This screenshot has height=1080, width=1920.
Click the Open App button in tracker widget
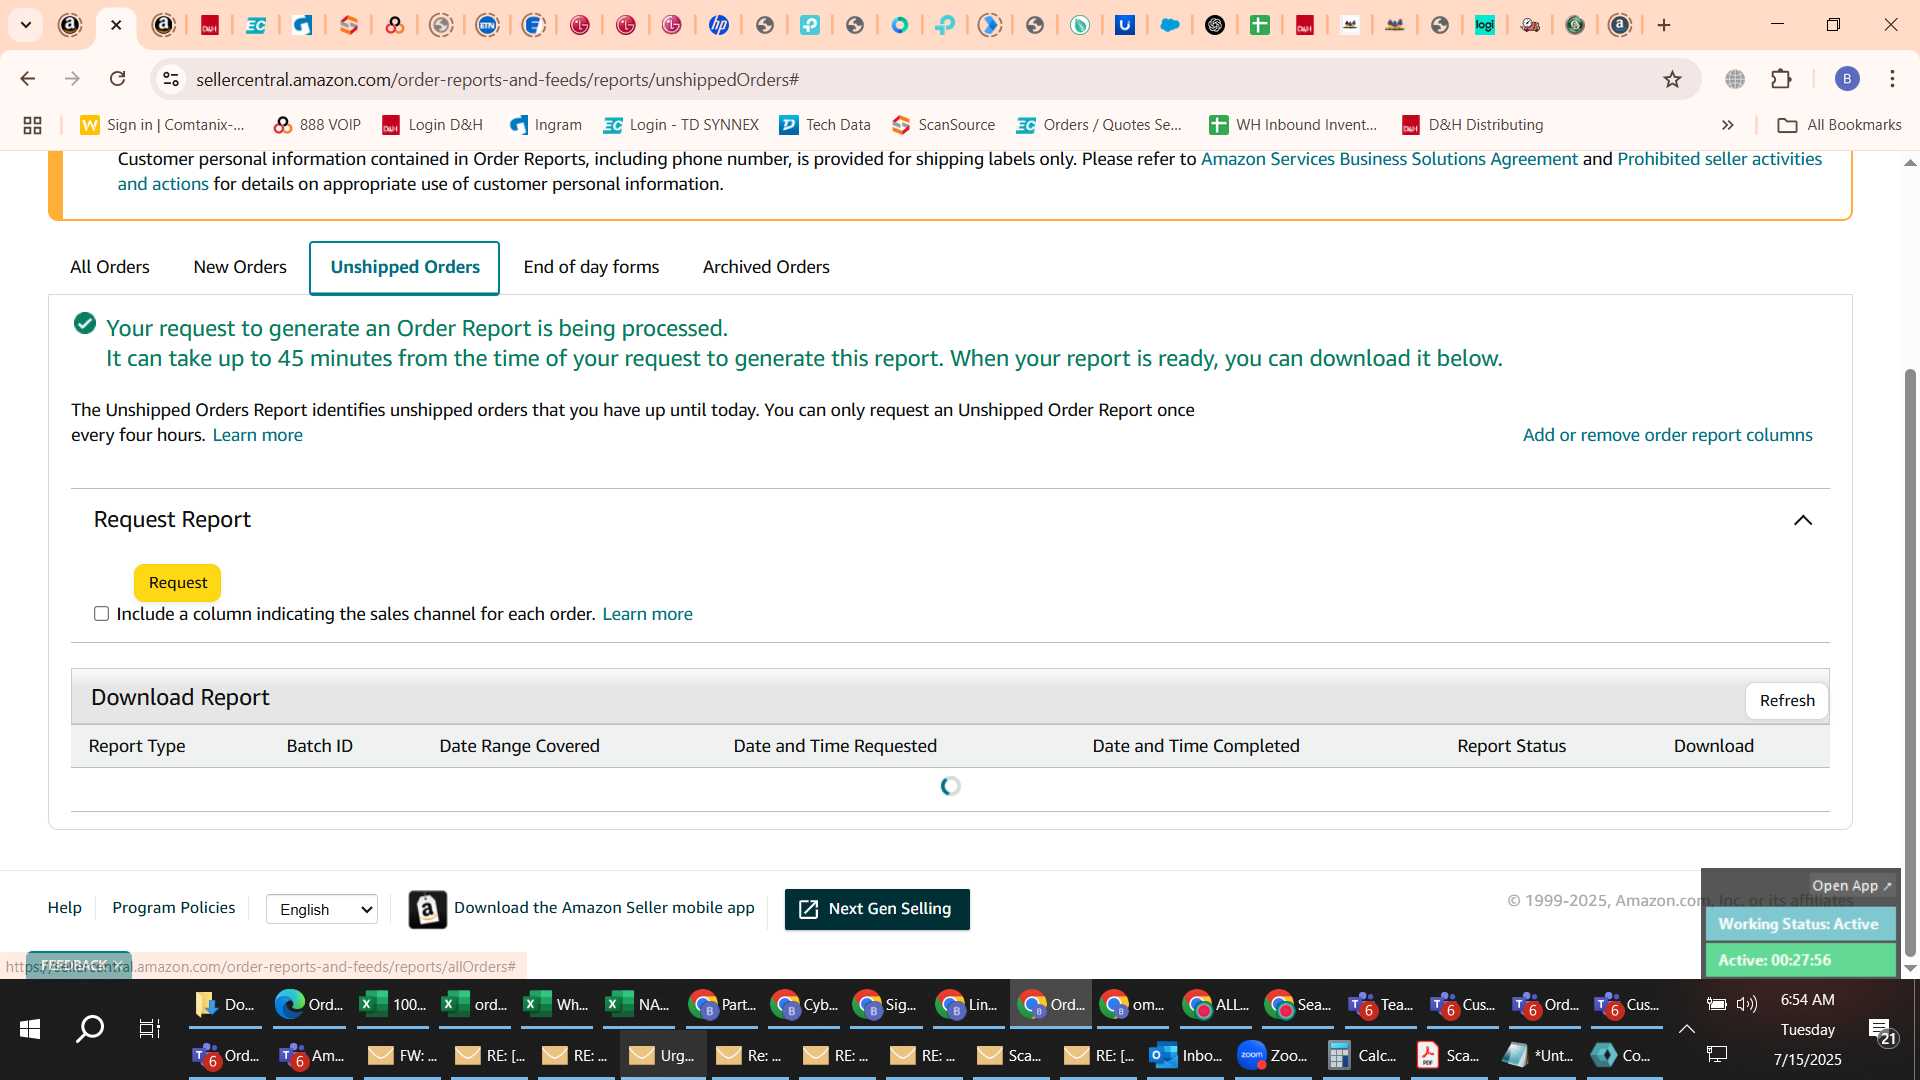[x=1851, y=886]
